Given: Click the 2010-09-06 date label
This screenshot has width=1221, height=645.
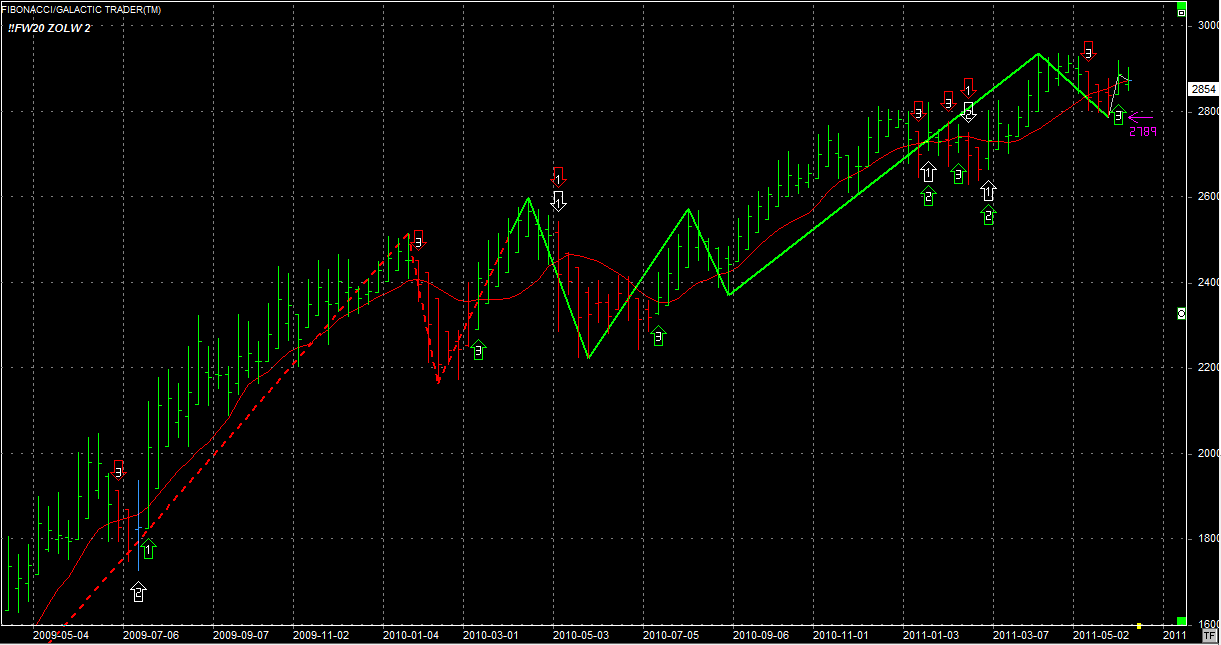Looking at the screenshot, I should click(758, 634).
